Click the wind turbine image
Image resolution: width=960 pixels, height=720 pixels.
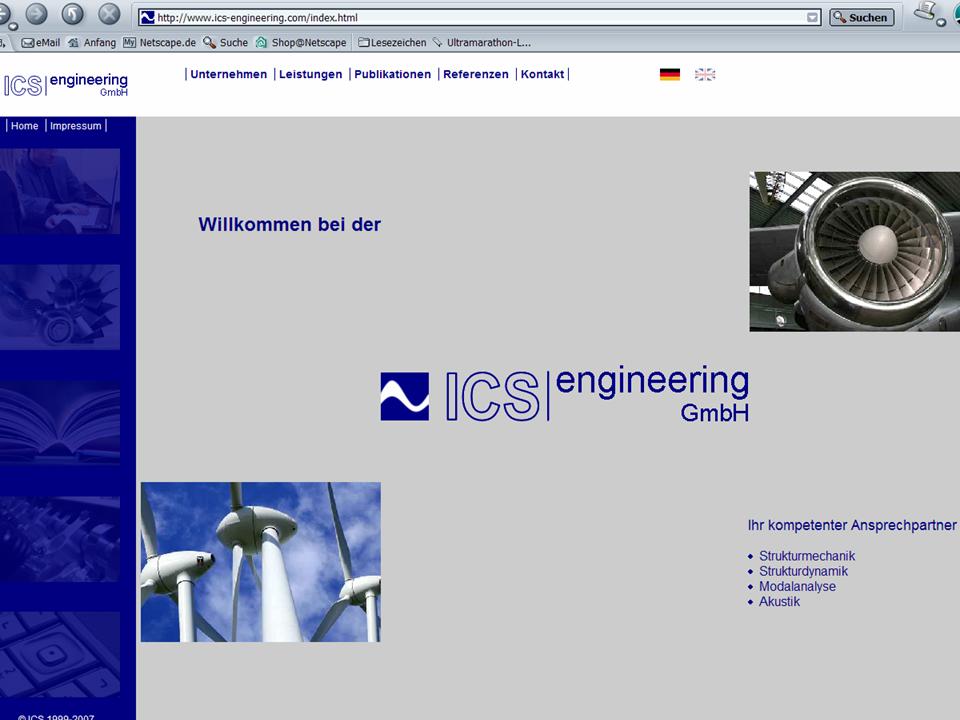point(260,562)
